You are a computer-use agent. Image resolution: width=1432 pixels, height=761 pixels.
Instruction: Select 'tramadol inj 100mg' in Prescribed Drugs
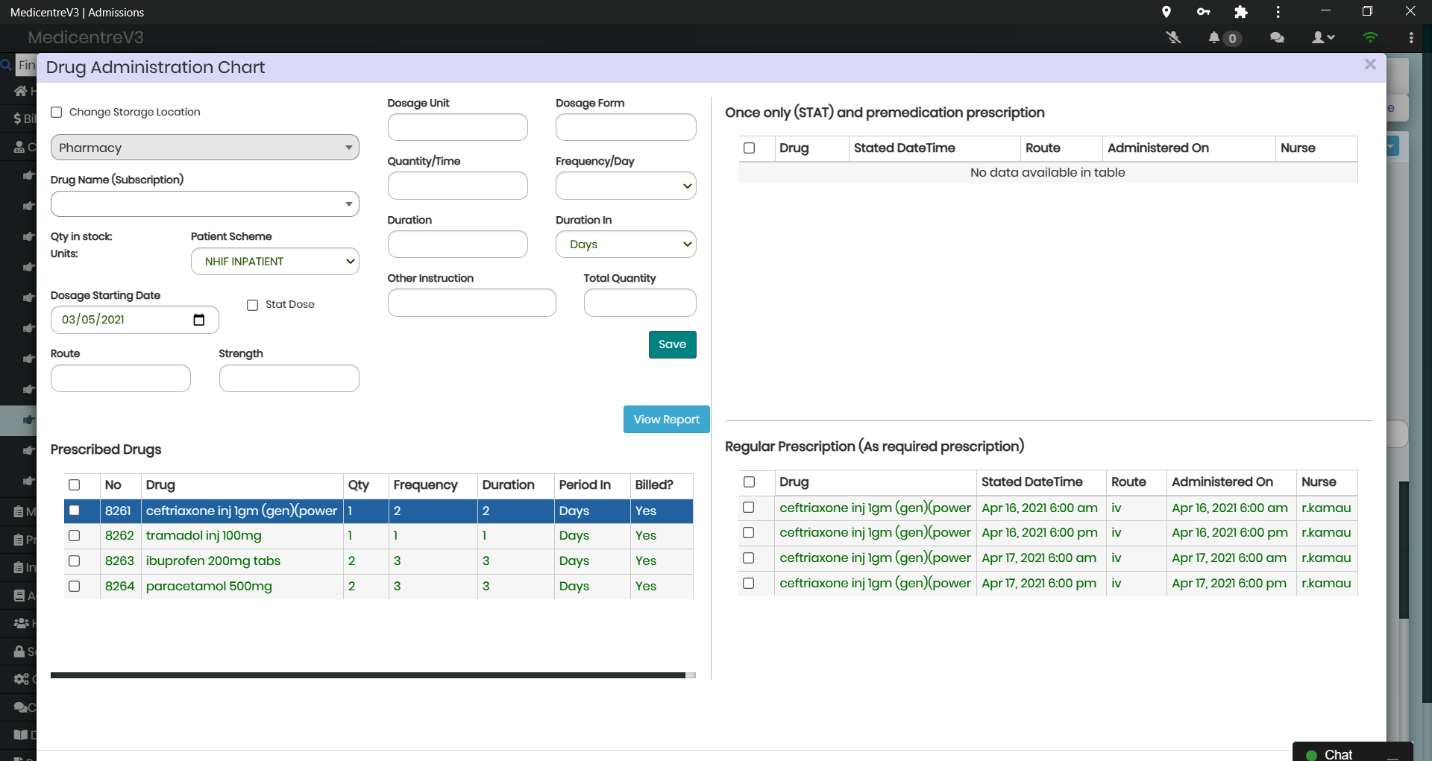pyautogui.click(x=204, y=536)
